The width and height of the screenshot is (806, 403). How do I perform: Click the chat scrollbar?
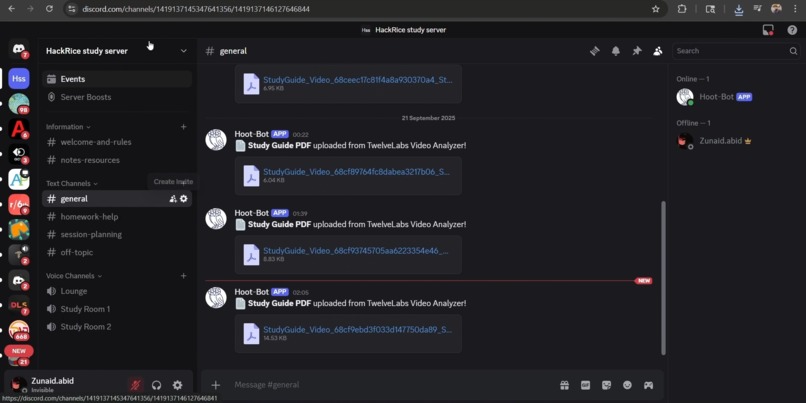click(663, 278)
